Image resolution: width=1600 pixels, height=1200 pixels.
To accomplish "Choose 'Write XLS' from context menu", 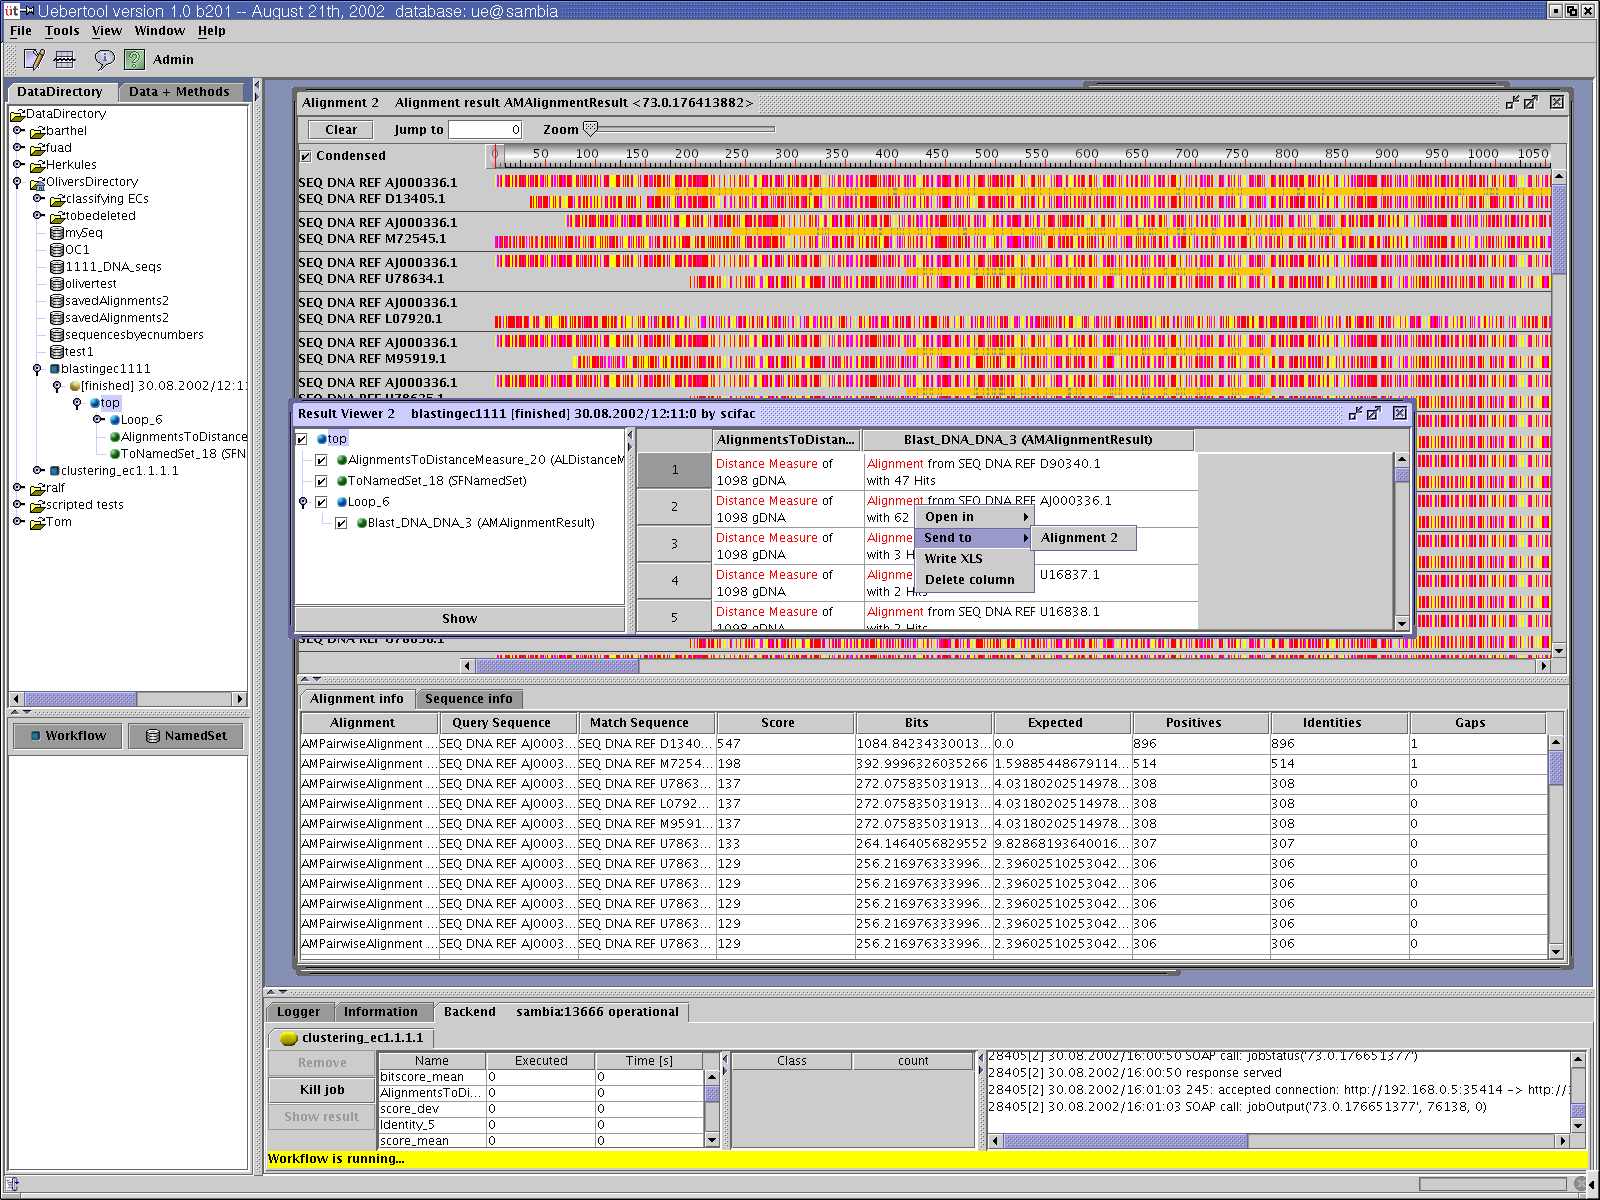I will [x=953, y=559].
